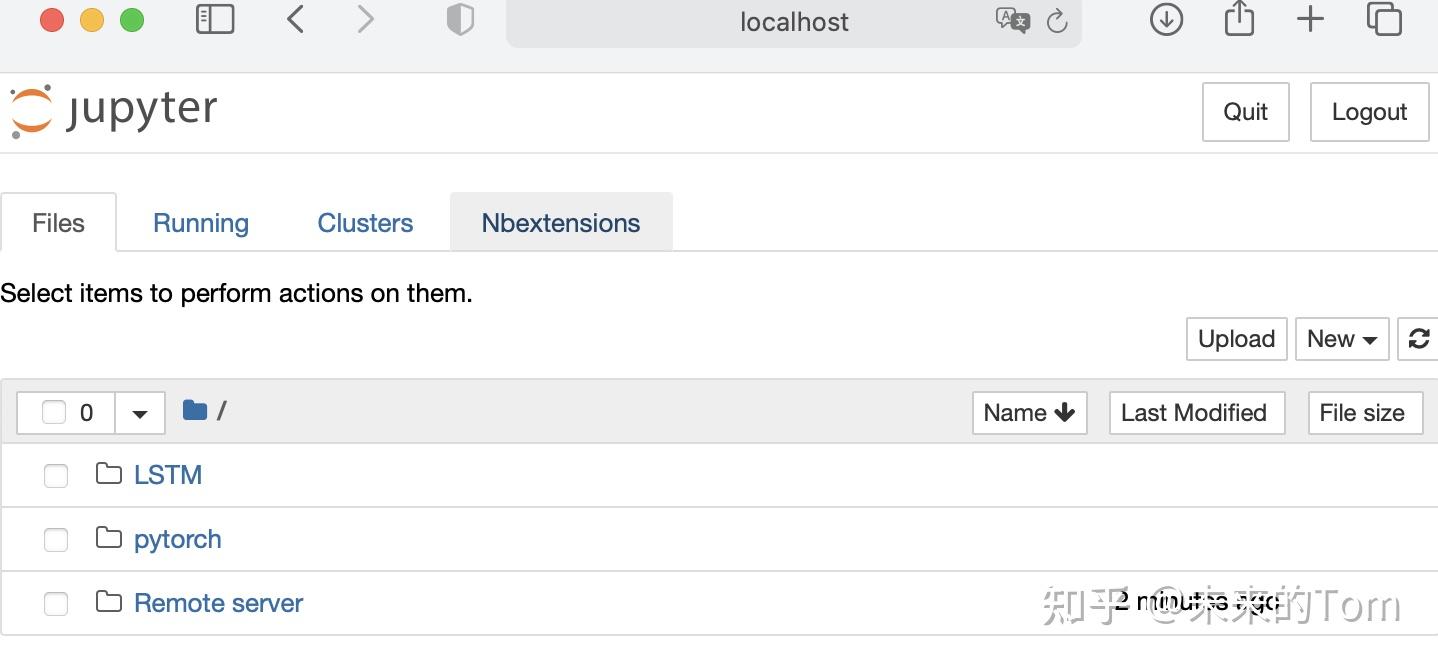Refresh the notebook file list
Viewport: 1438px width, 664px height.
(1419, 339)
